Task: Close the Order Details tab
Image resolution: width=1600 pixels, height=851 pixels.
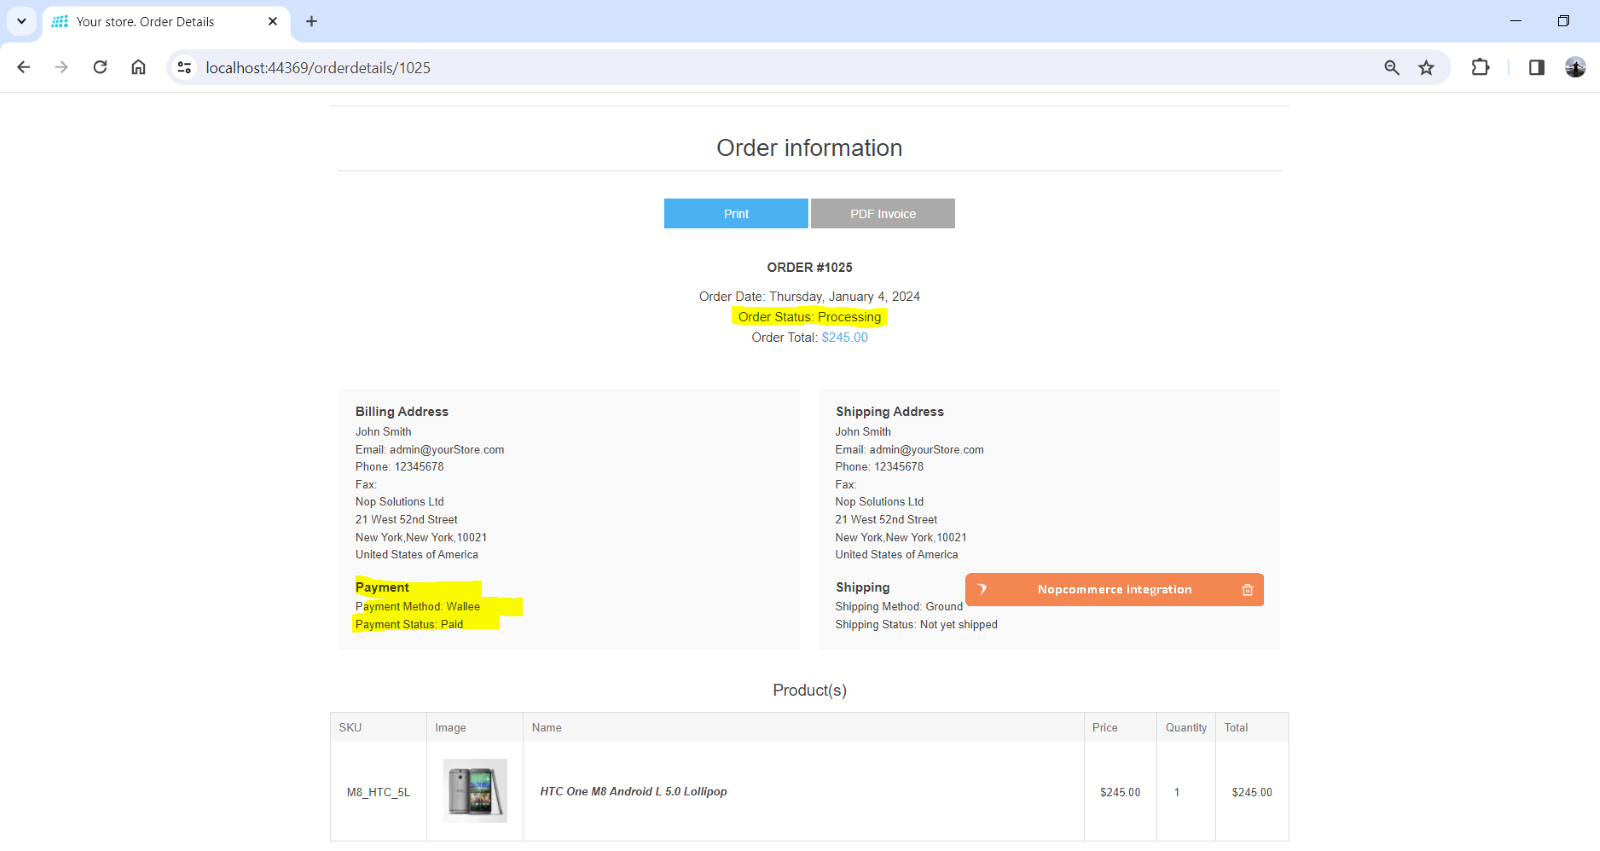Action: tap(272, 21)
